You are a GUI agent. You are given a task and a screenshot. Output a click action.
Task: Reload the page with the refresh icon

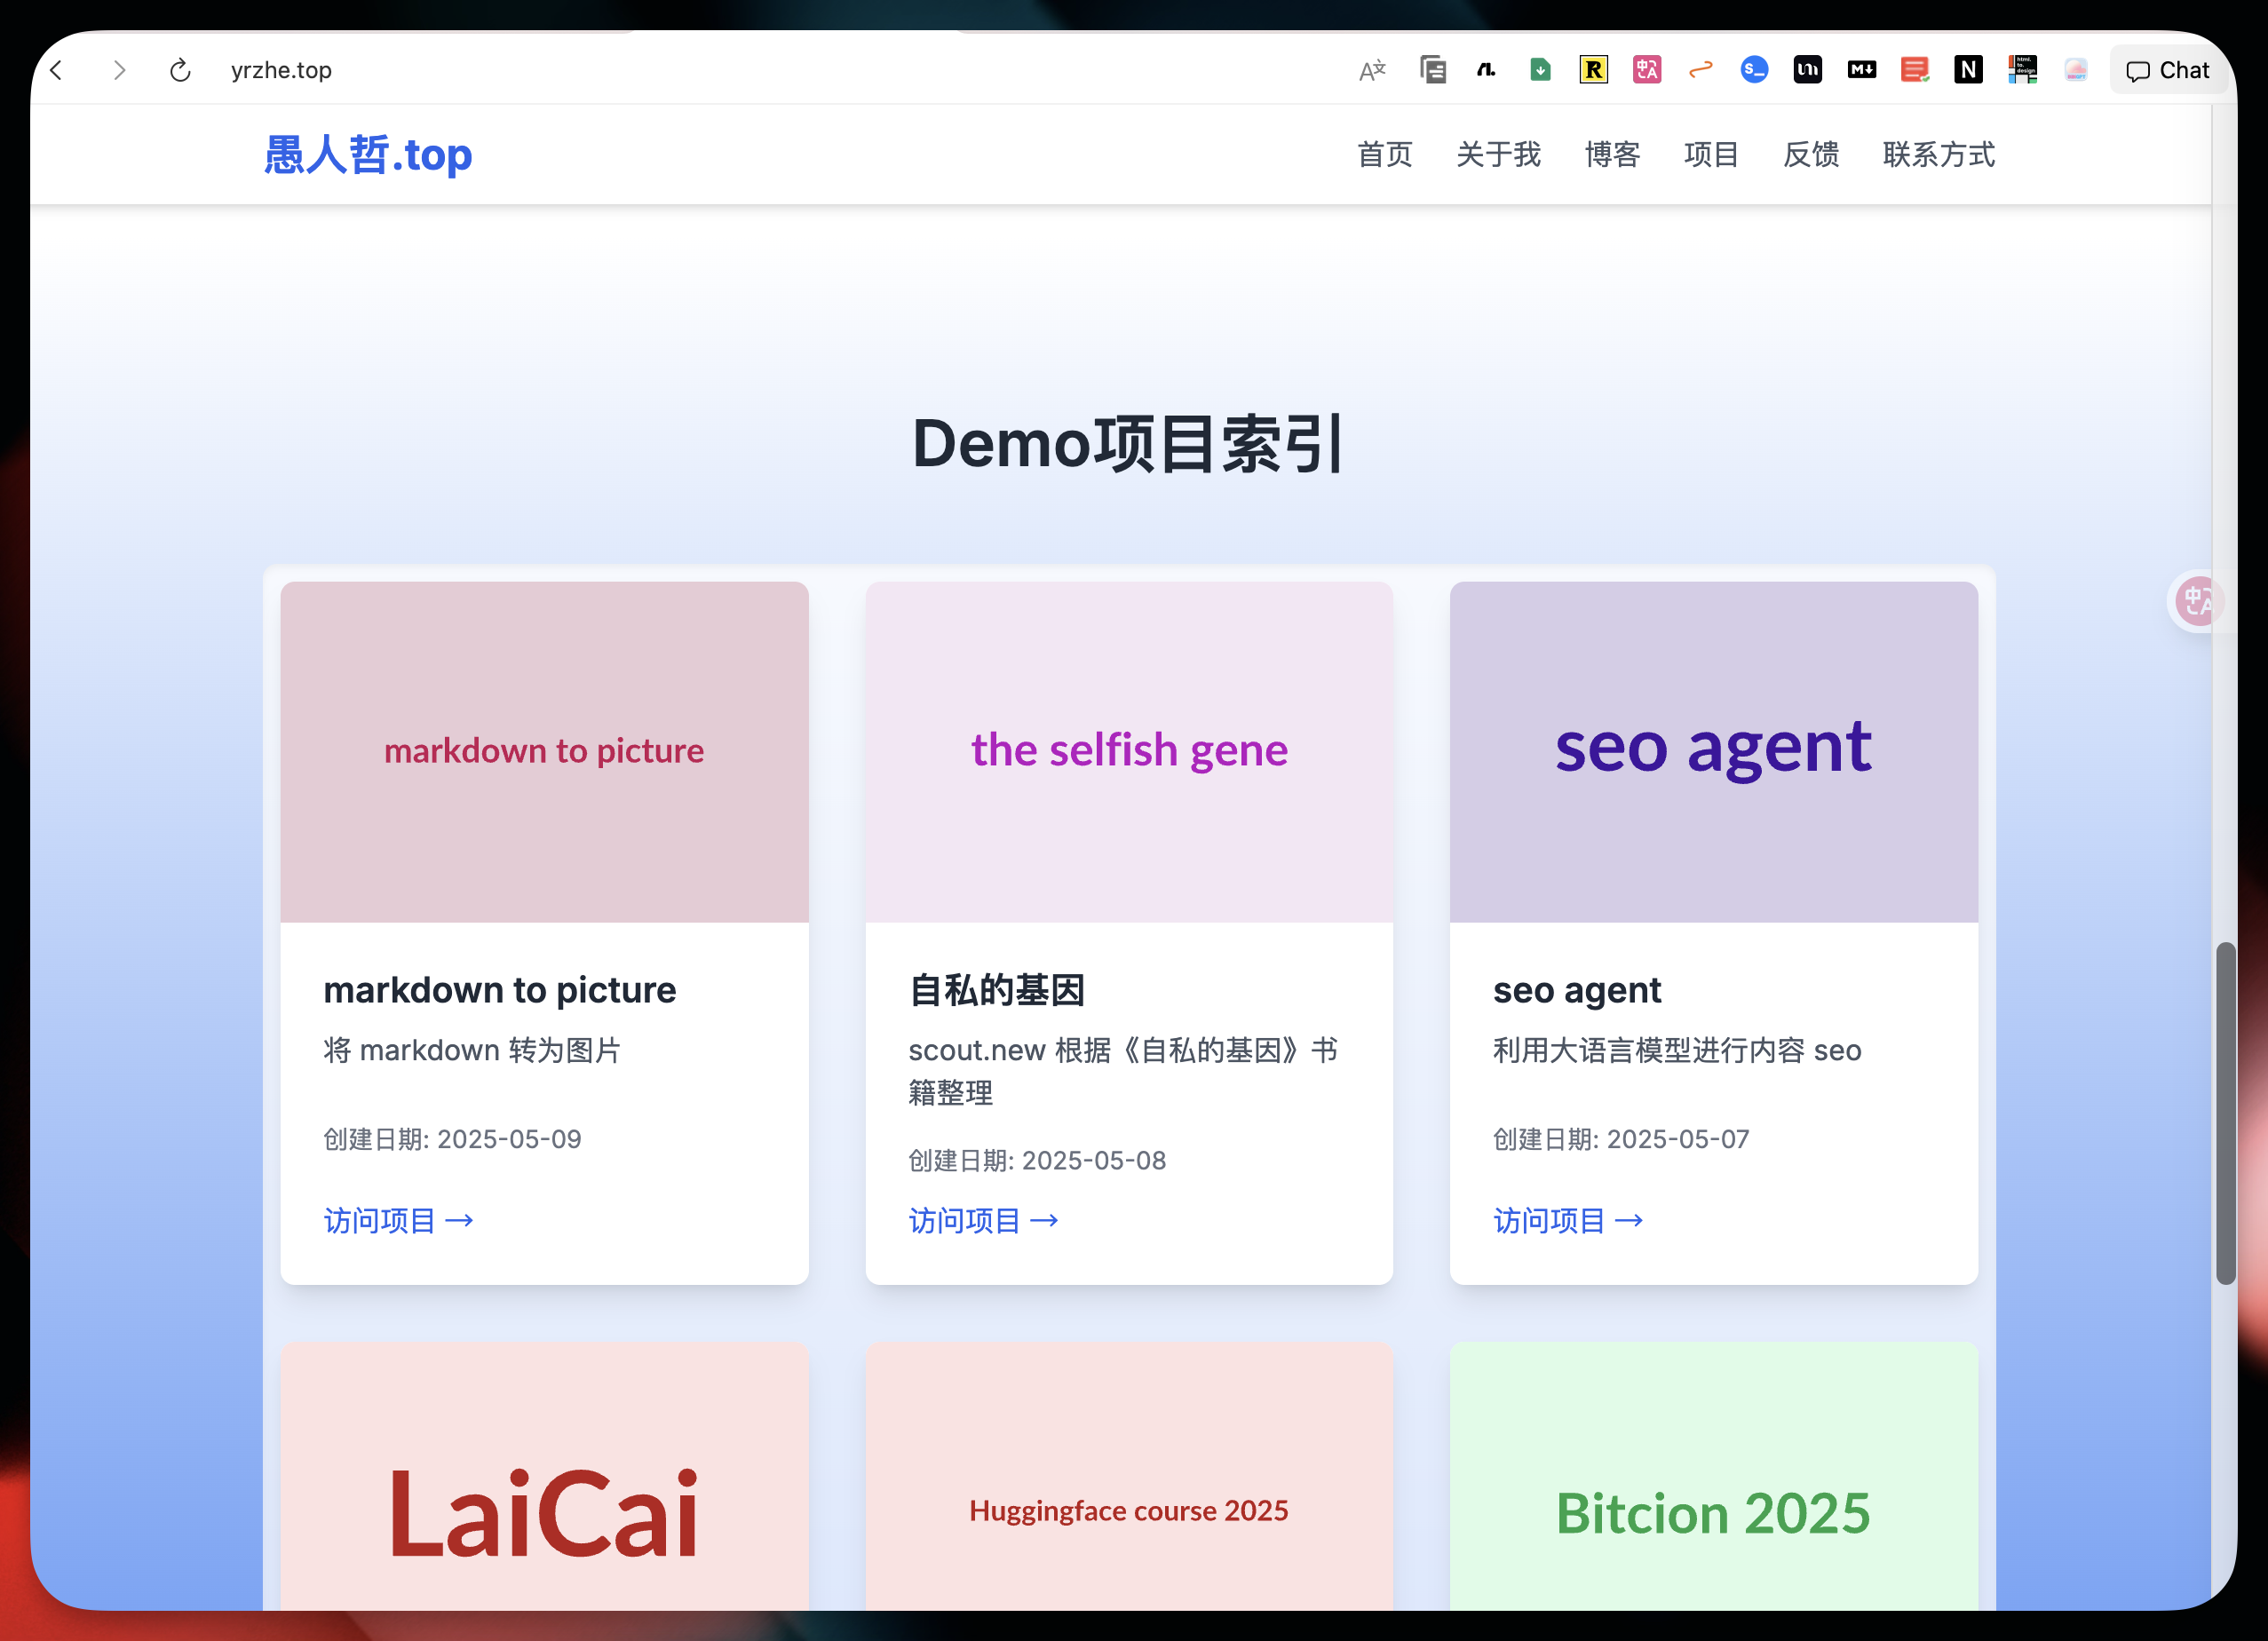point(180,70)
